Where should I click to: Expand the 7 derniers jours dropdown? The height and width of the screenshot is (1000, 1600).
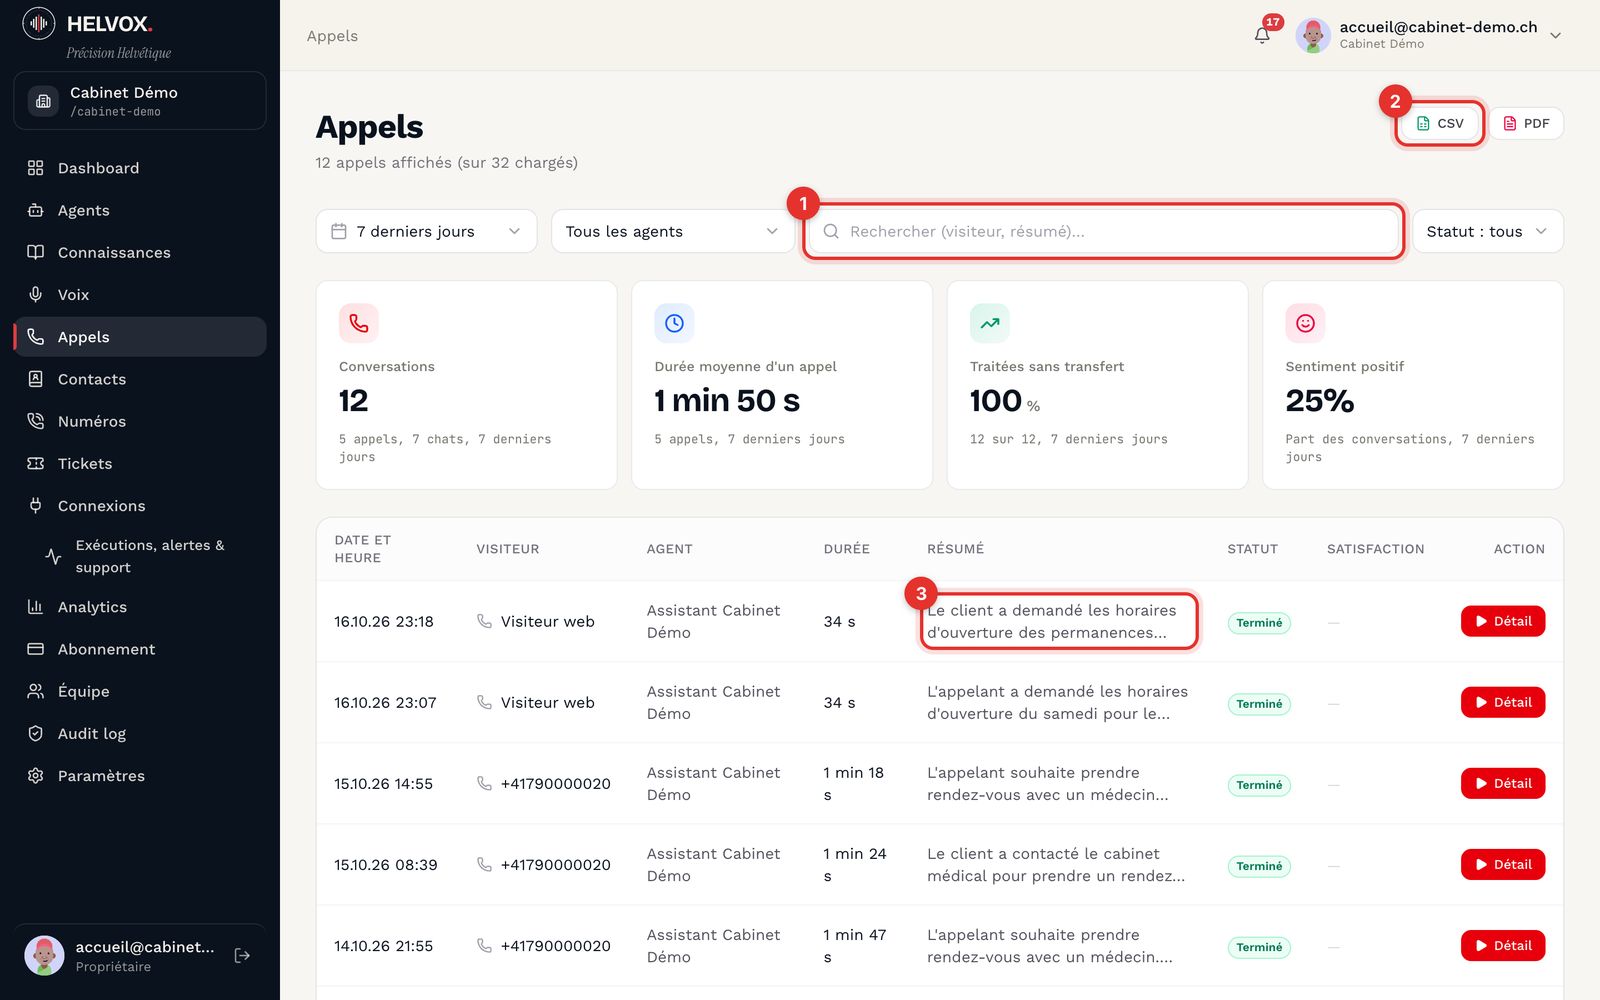click(x=426, y=231)
